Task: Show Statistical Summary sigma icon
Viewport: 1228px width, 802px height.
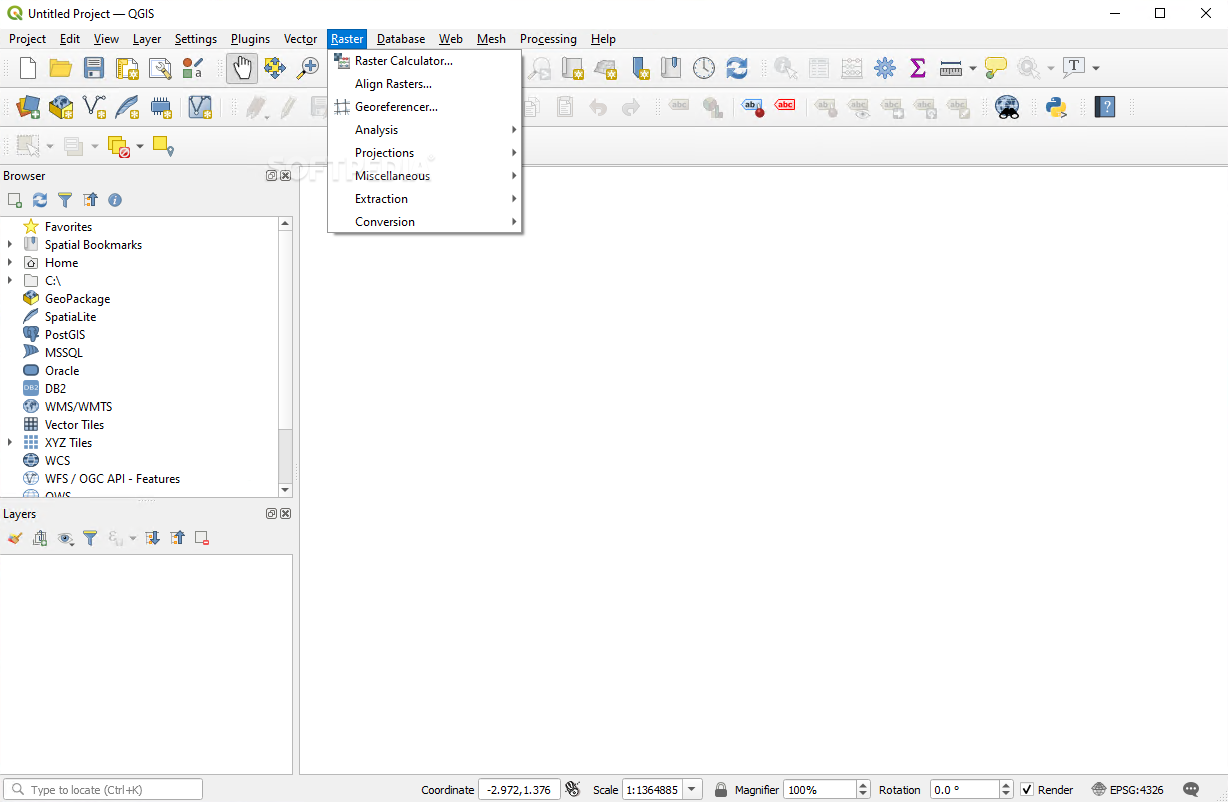Action: pos(918,68)
